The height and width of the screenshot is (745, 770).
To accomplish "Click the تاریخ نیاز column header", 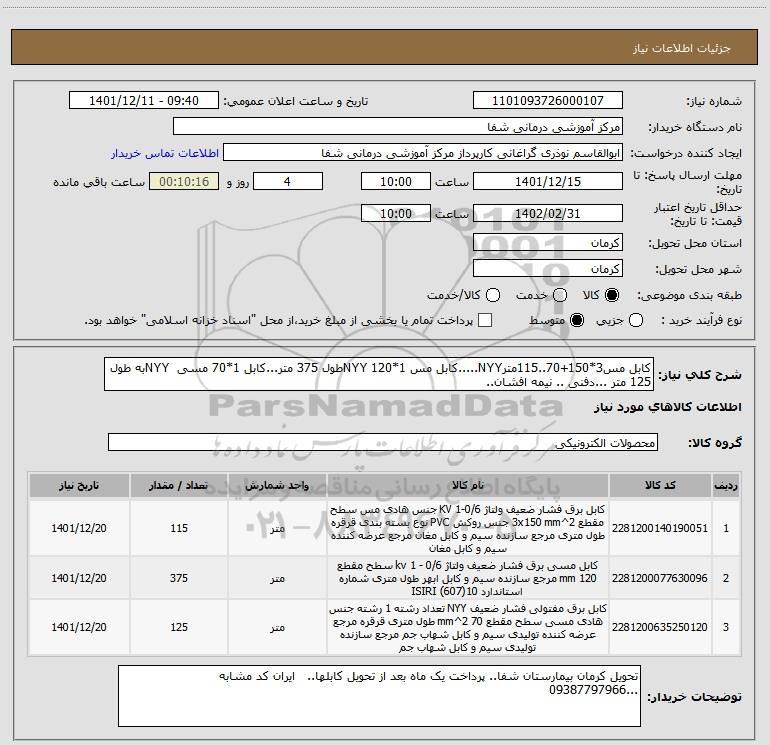I will [79, 485].
